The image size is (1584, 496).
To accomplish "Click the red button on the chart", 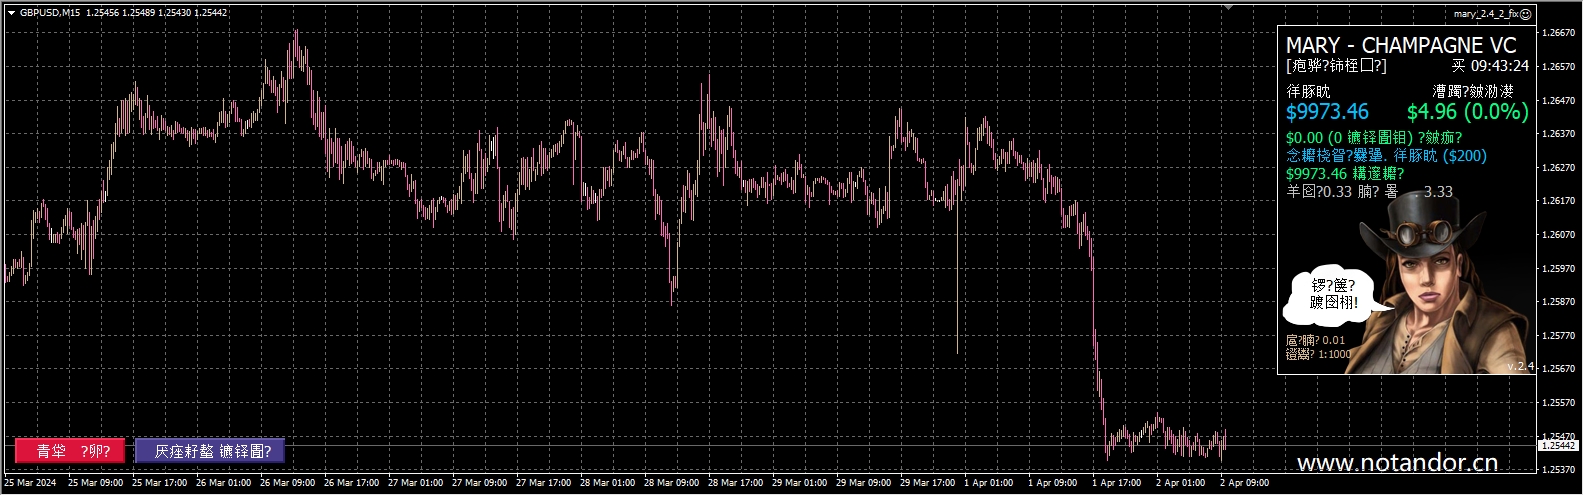I will pos(70,451).
